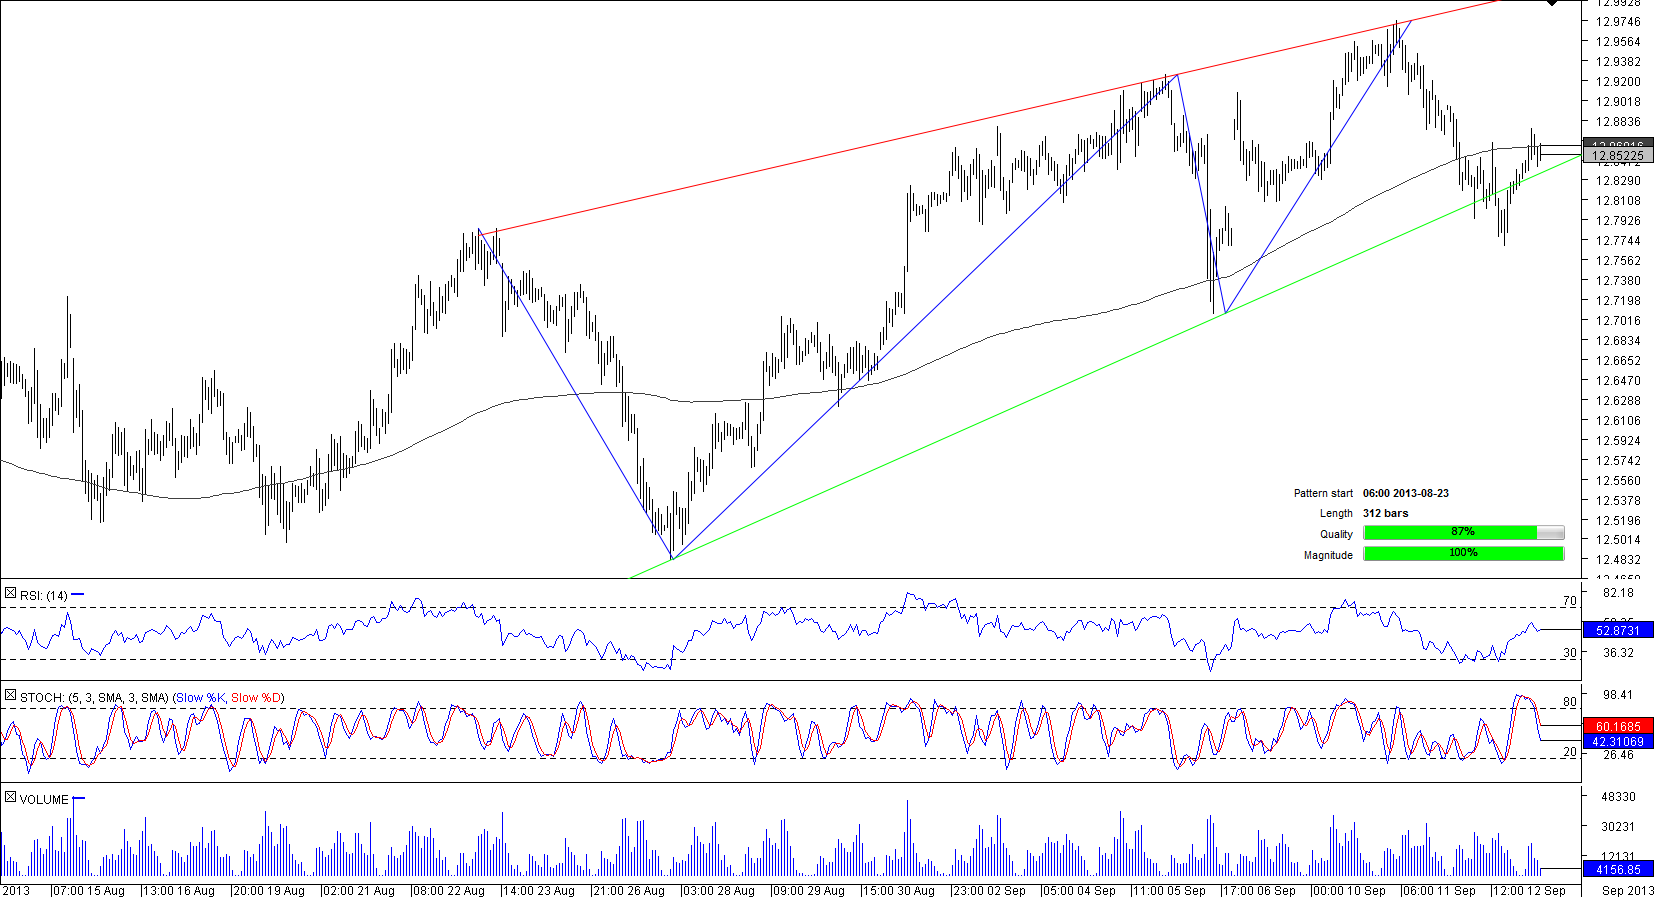1655x897 pixels.
Task: Click the 'Slow %D' legend text
Action: (256, 697)
